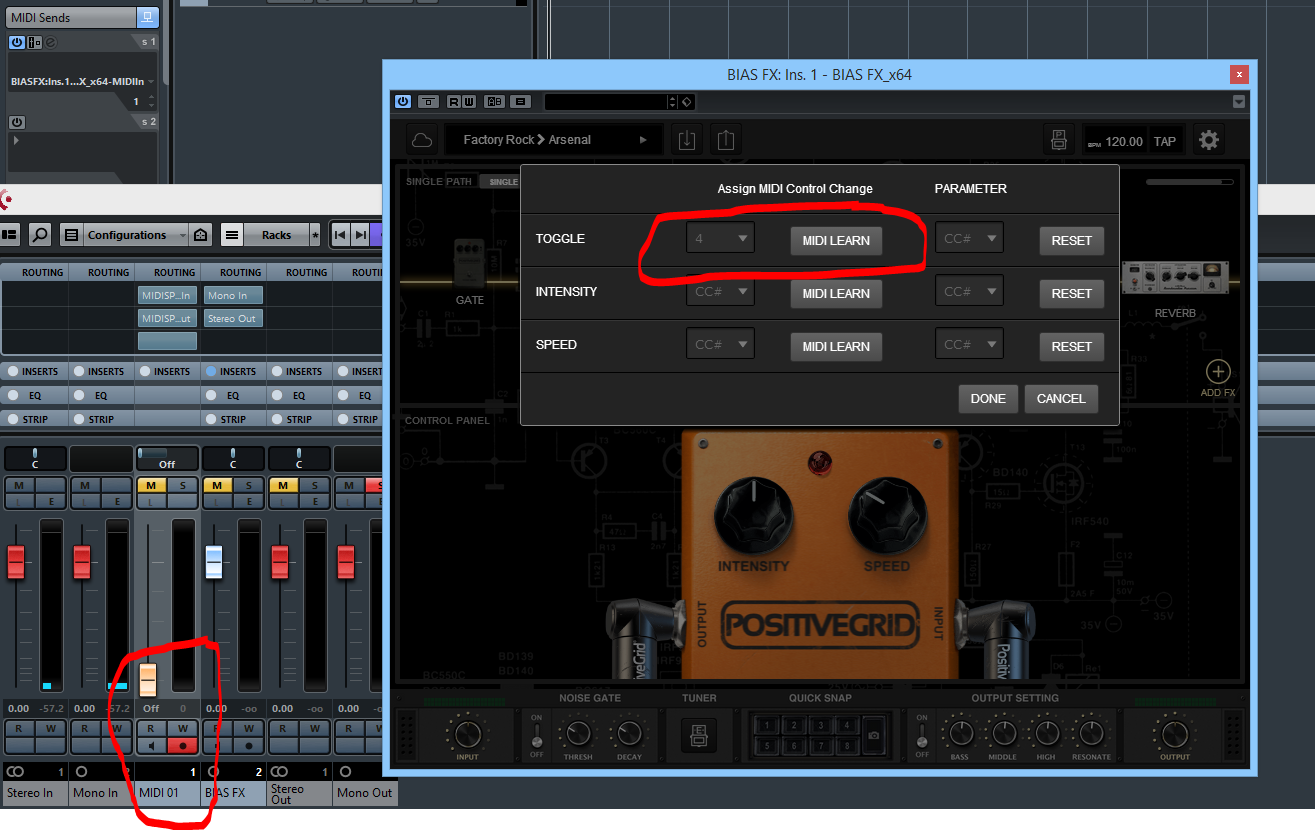This screenshot has width=1315, height=830.
Task: Click the Stereo Out routing slot
Action: (232, 318)
